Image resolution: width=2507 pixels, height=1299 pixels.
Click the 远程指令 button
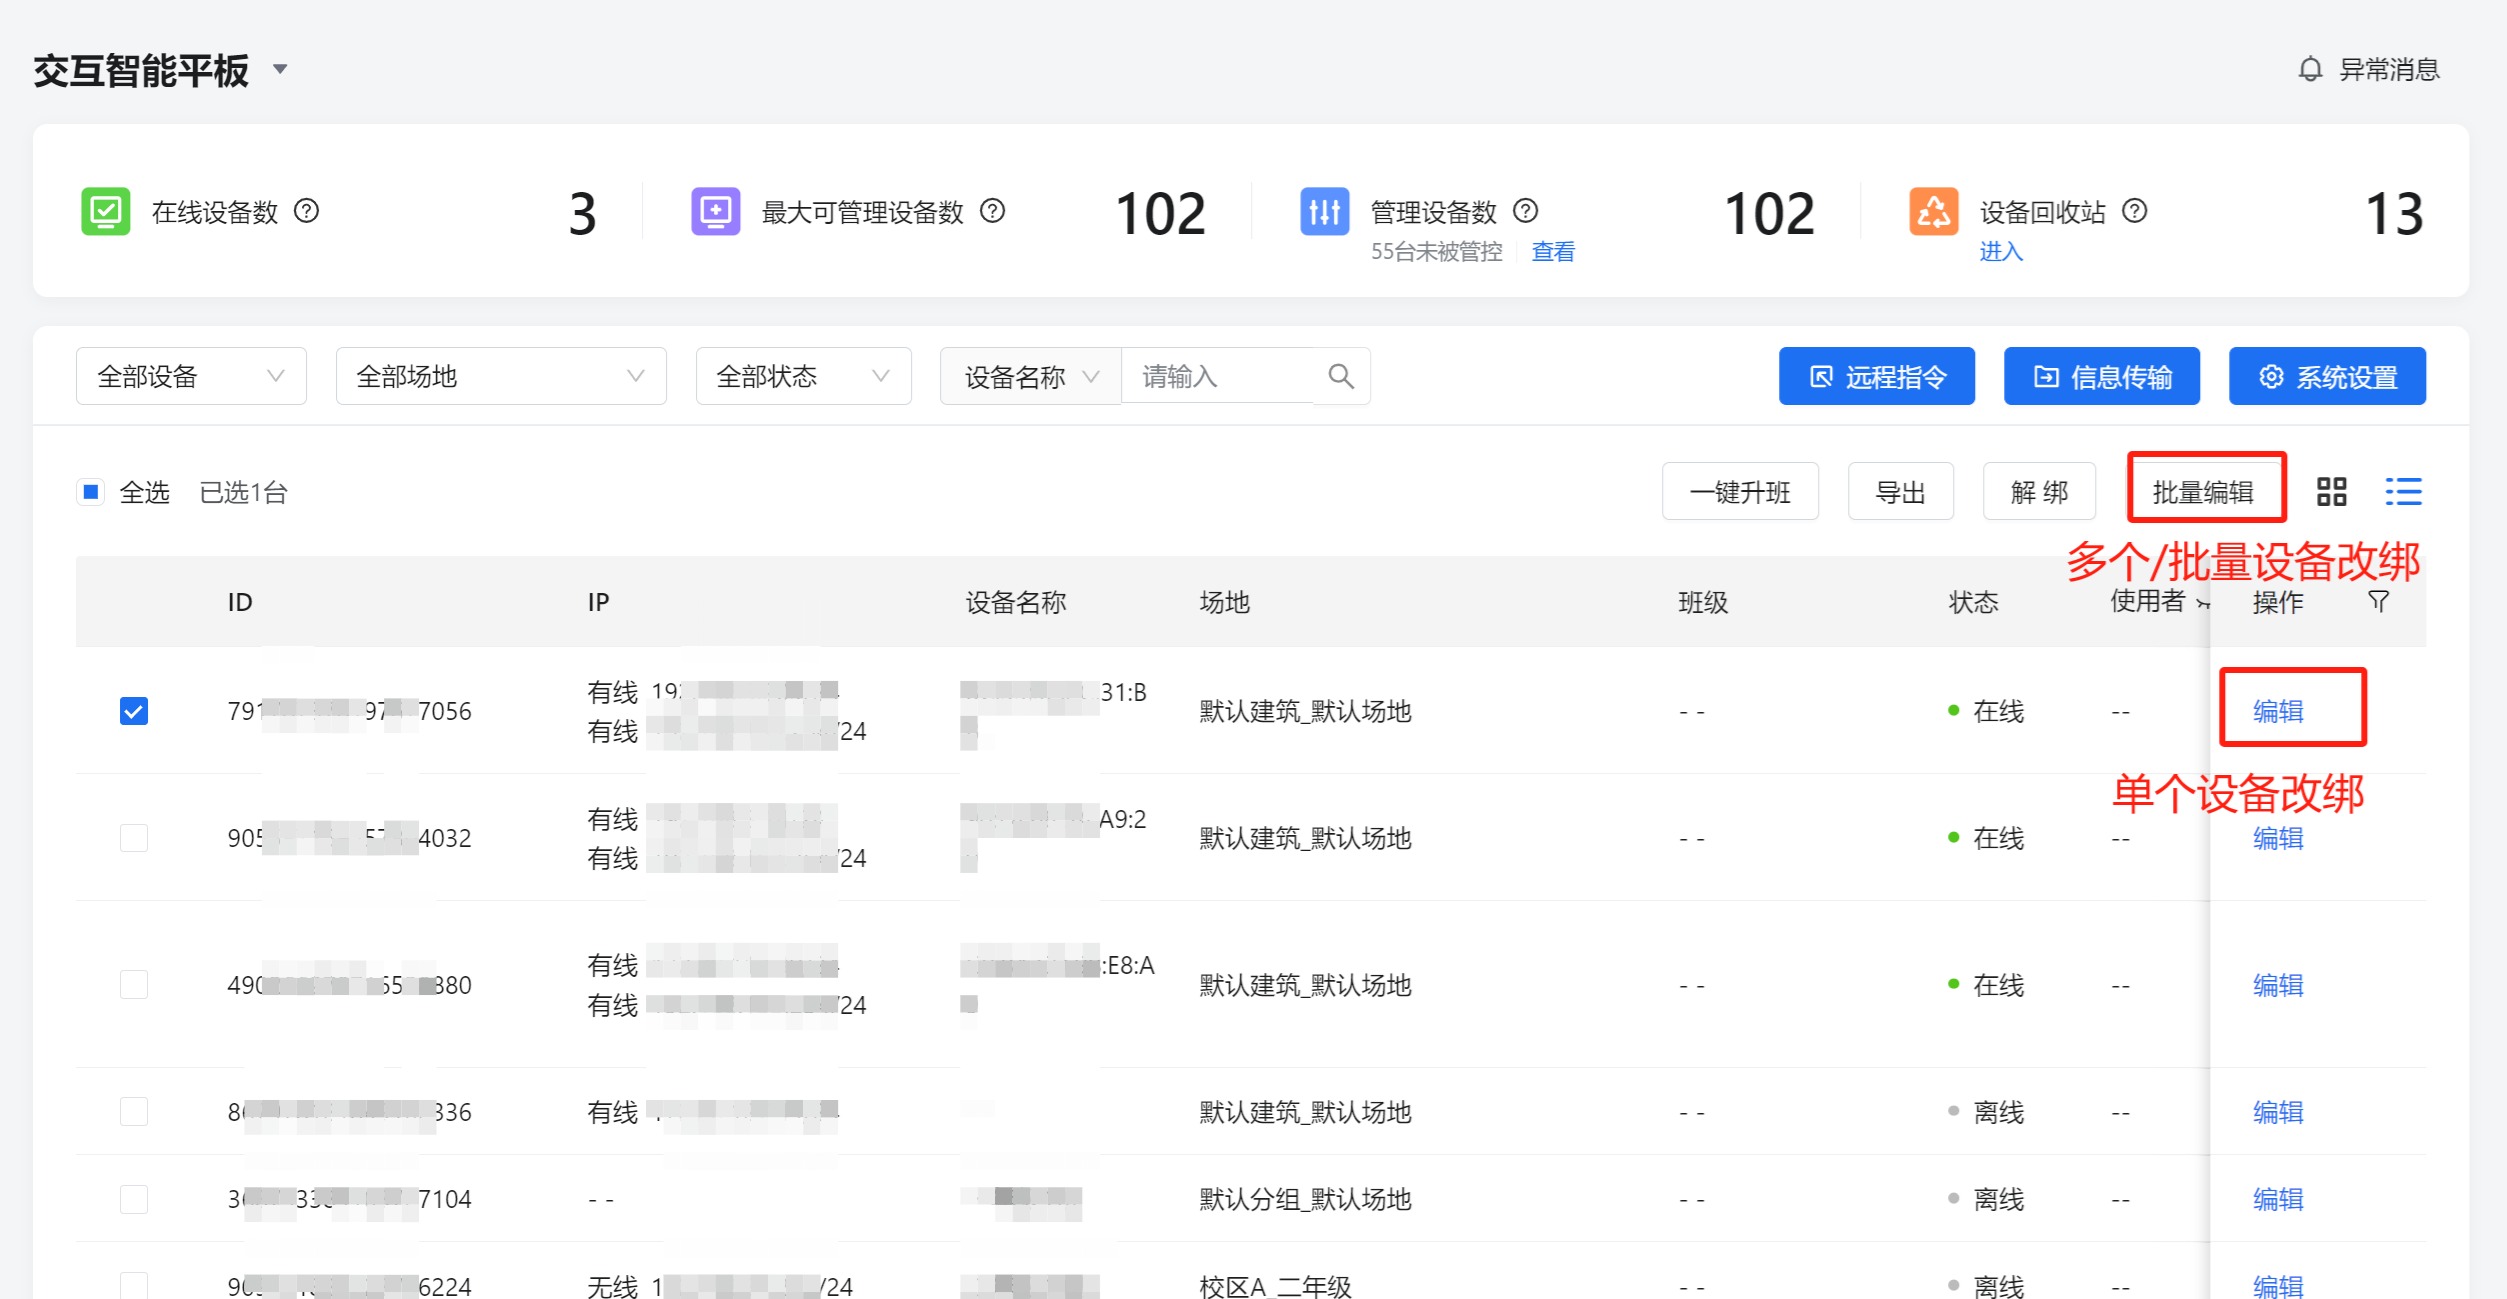(x=1876, y=376)
